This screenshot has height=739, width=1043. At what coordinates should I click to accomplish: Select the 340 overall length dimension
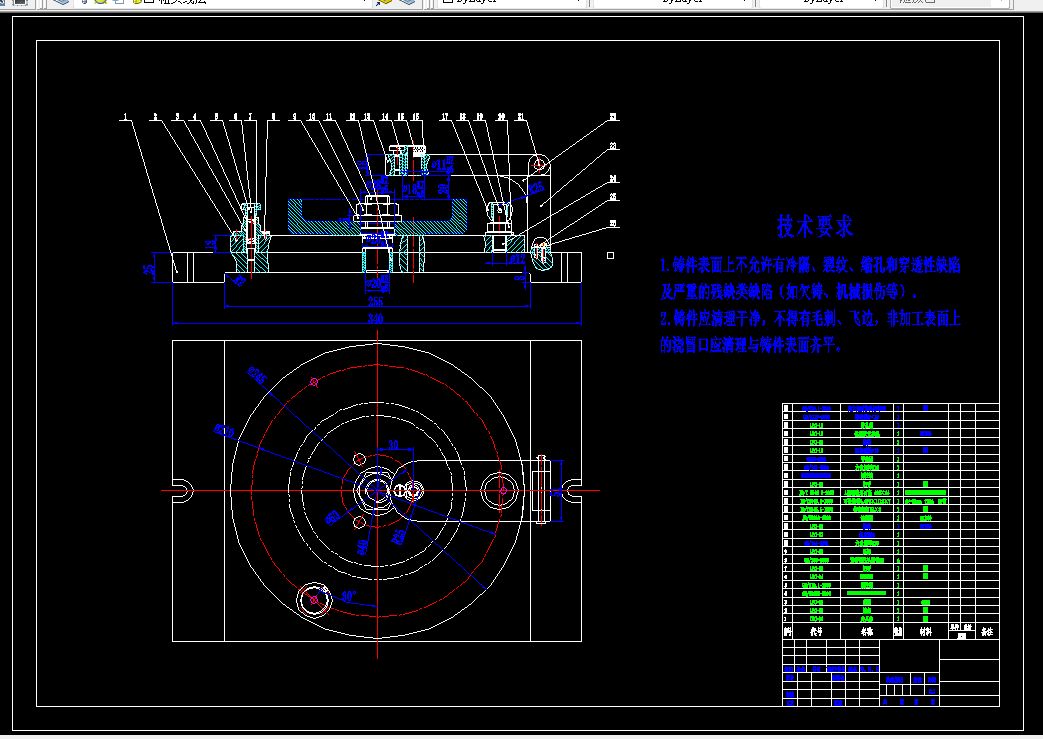[x=376, y=319]
